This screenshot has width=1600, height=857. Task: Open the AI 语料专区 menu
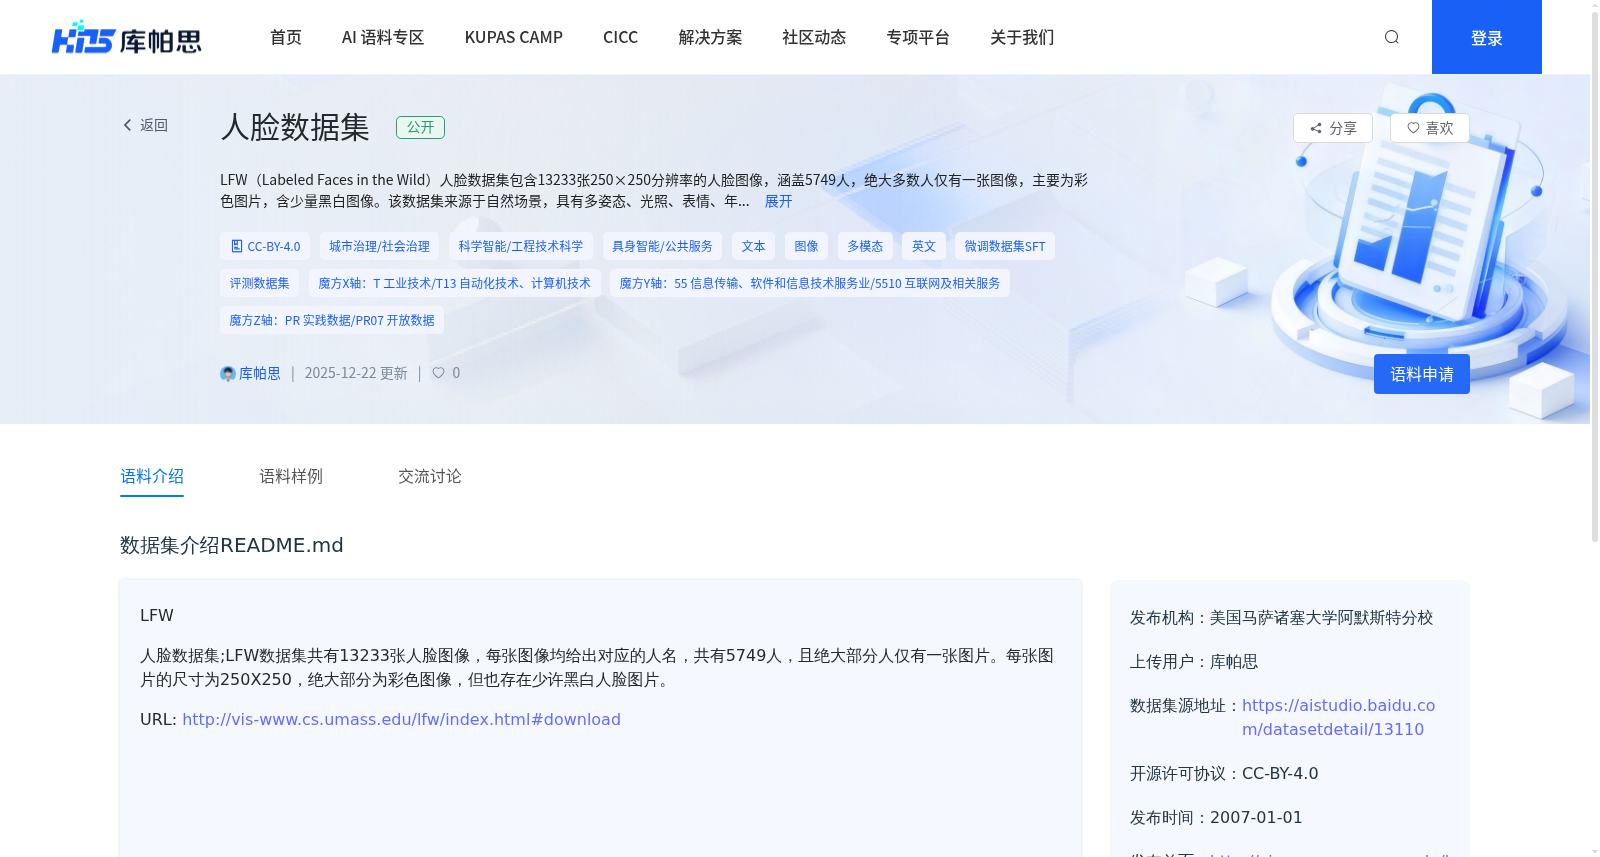pos(383,37)
